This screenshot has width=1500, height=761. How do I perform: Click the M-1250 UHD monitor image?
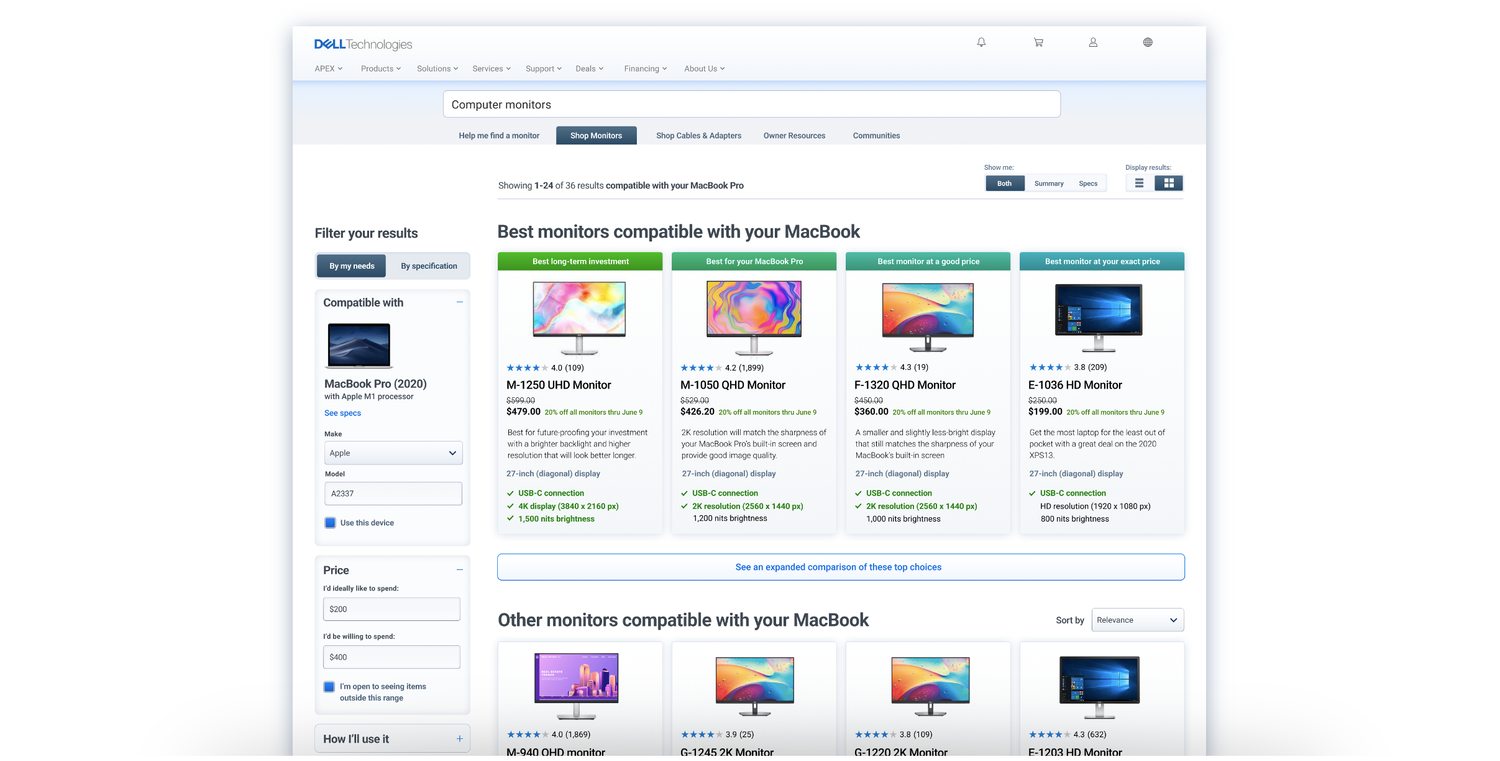coord(580,317)
